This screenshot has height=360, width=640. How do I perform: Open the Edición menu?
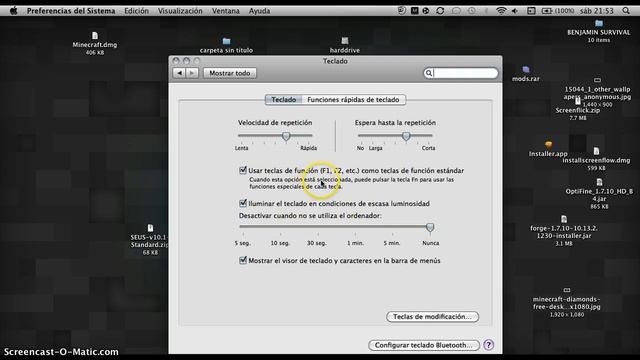136,11
